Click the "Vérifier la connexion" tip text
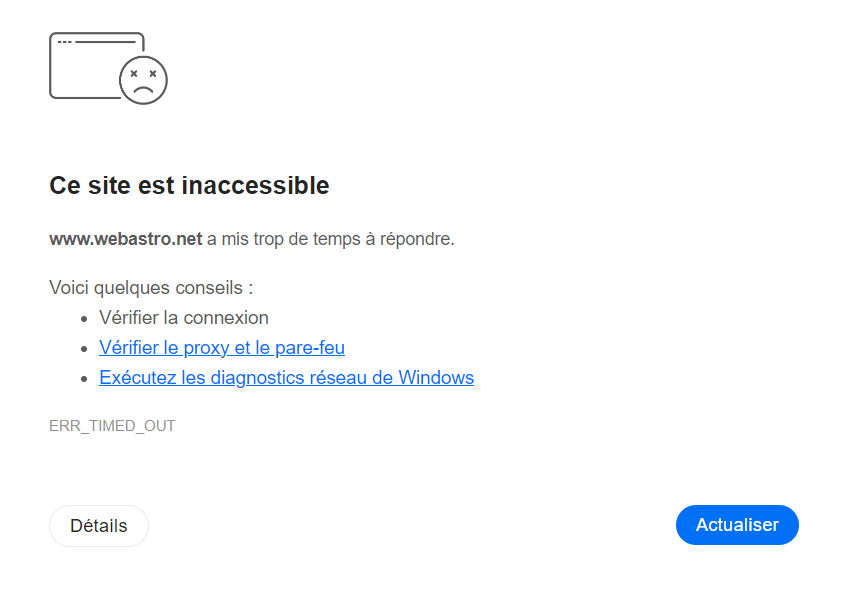Viewport: 867px width, 600px height. coord(184,318)
